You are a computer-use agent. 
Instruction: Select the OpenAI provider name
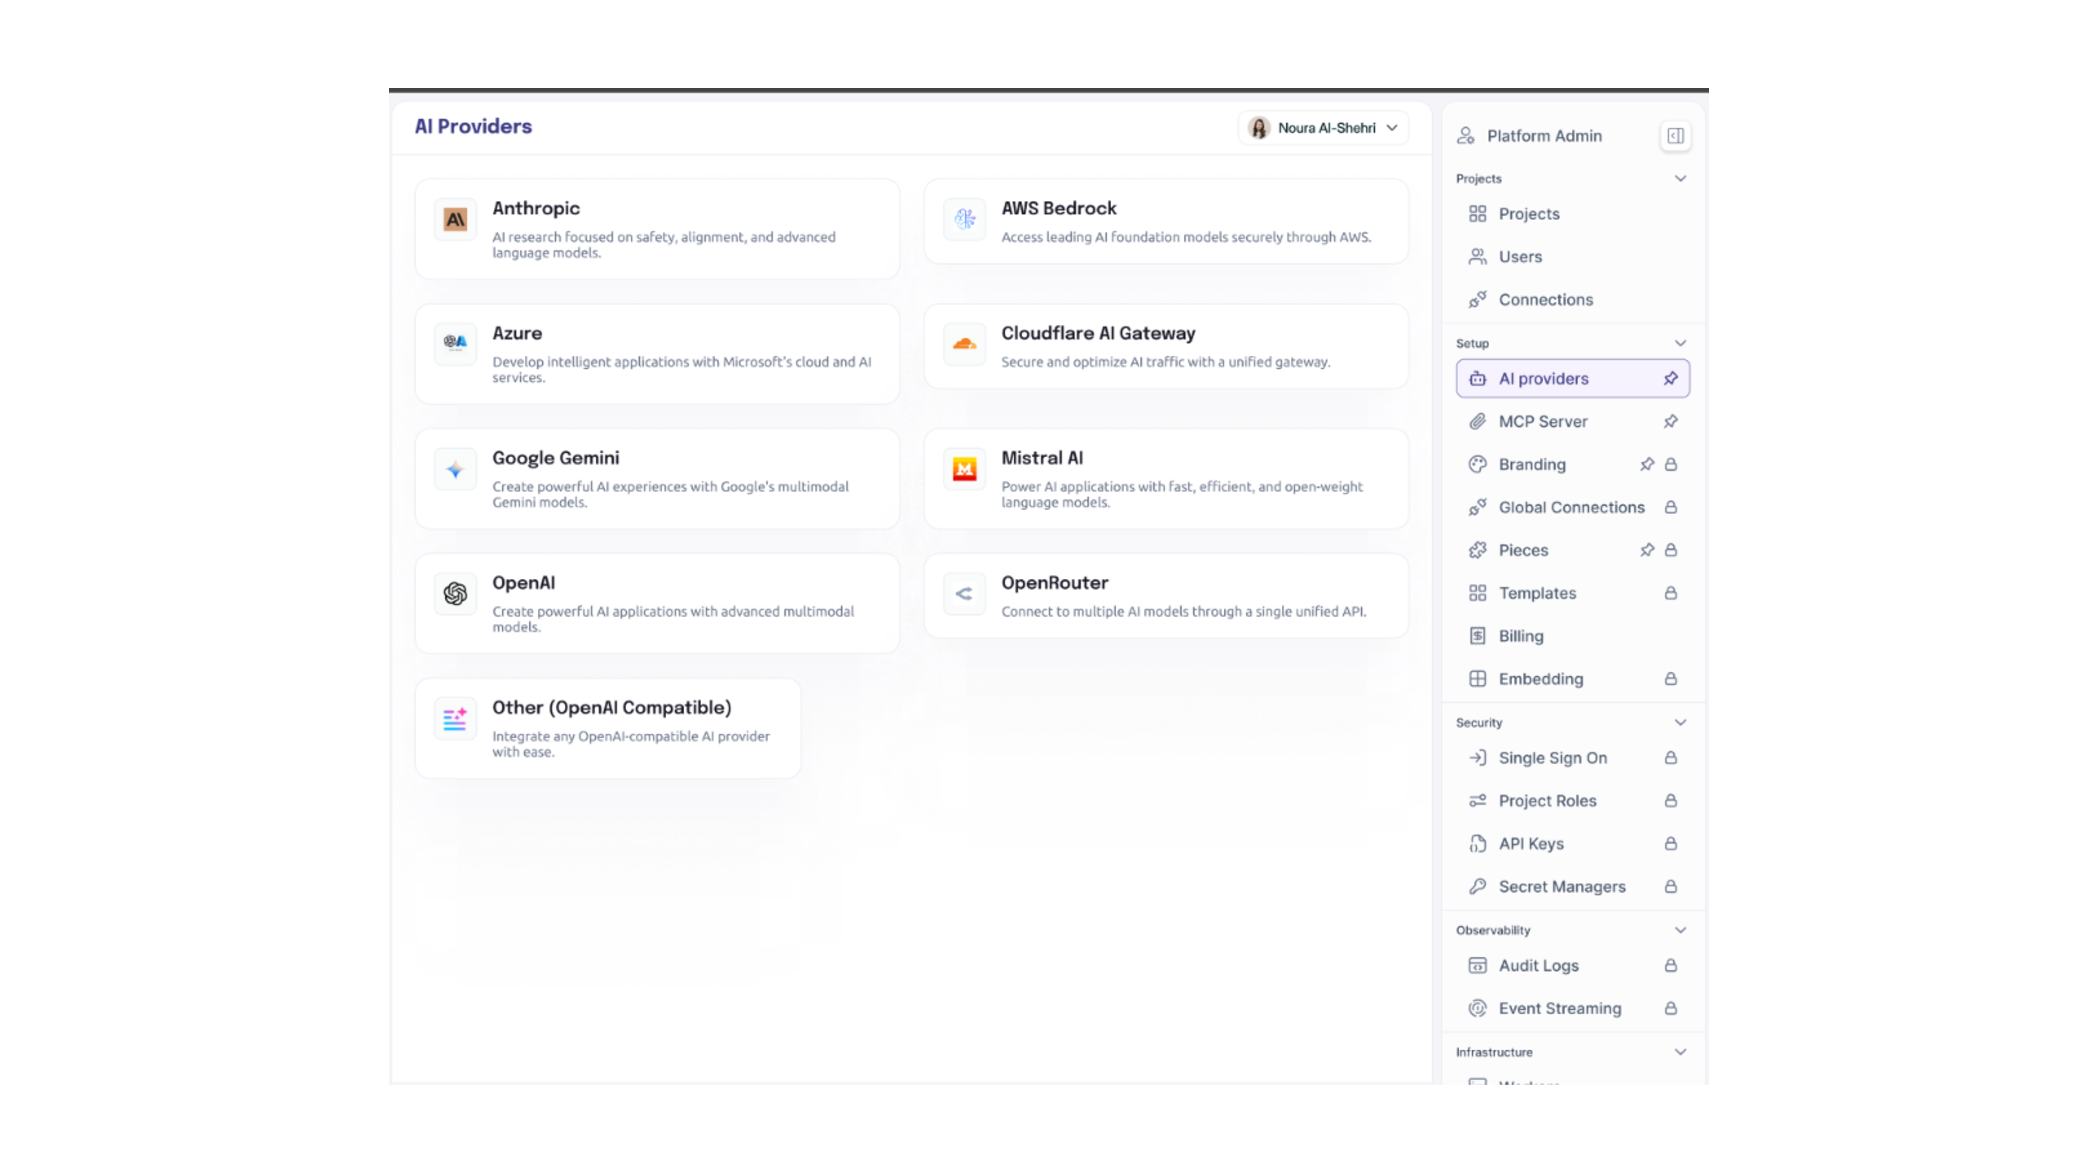pos(523,584)
